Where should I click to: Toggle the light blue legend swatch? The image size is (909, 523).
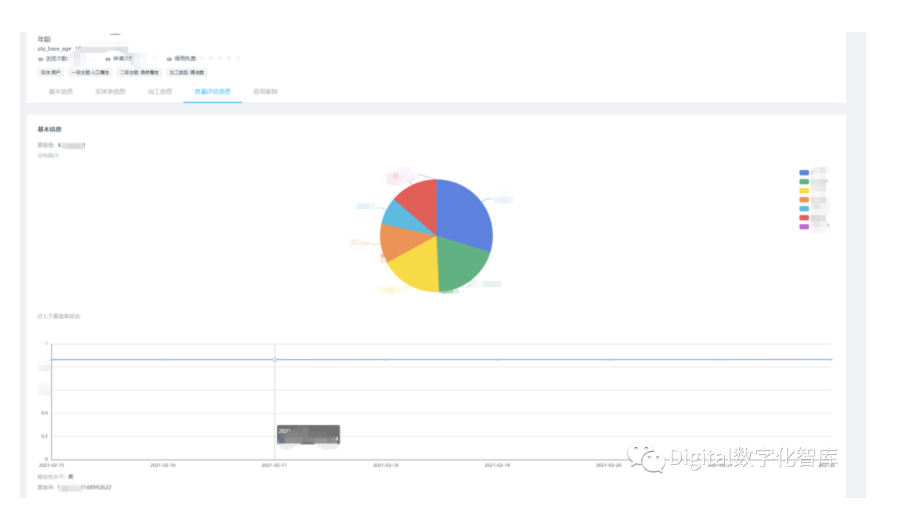804,209
